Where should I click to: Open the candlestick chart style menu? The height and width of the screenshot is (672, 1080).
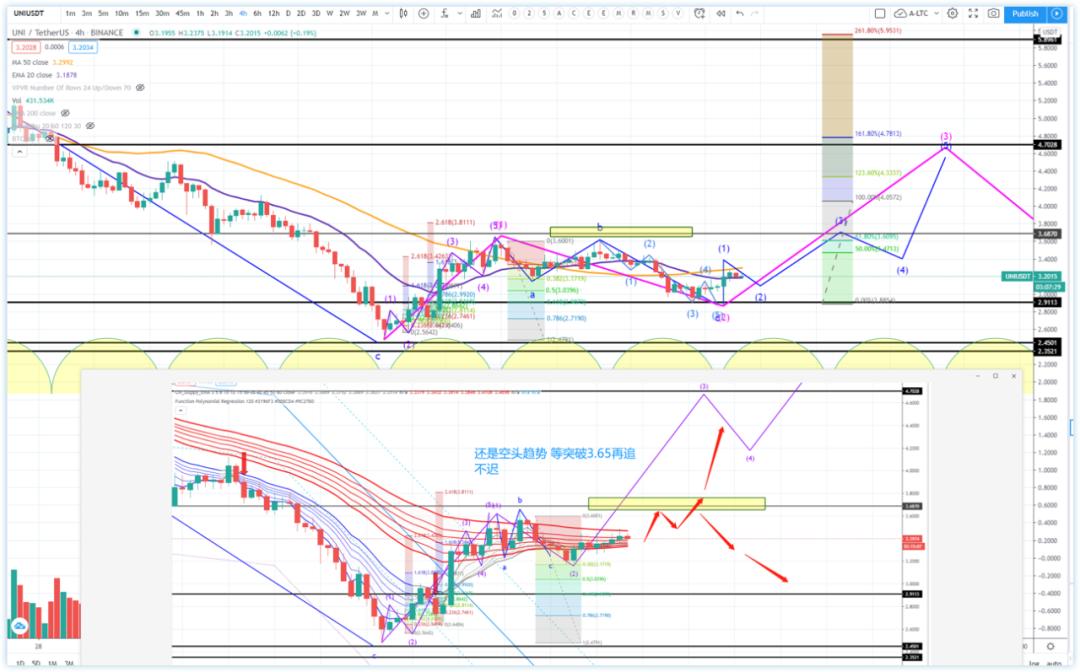click(404, 13)
